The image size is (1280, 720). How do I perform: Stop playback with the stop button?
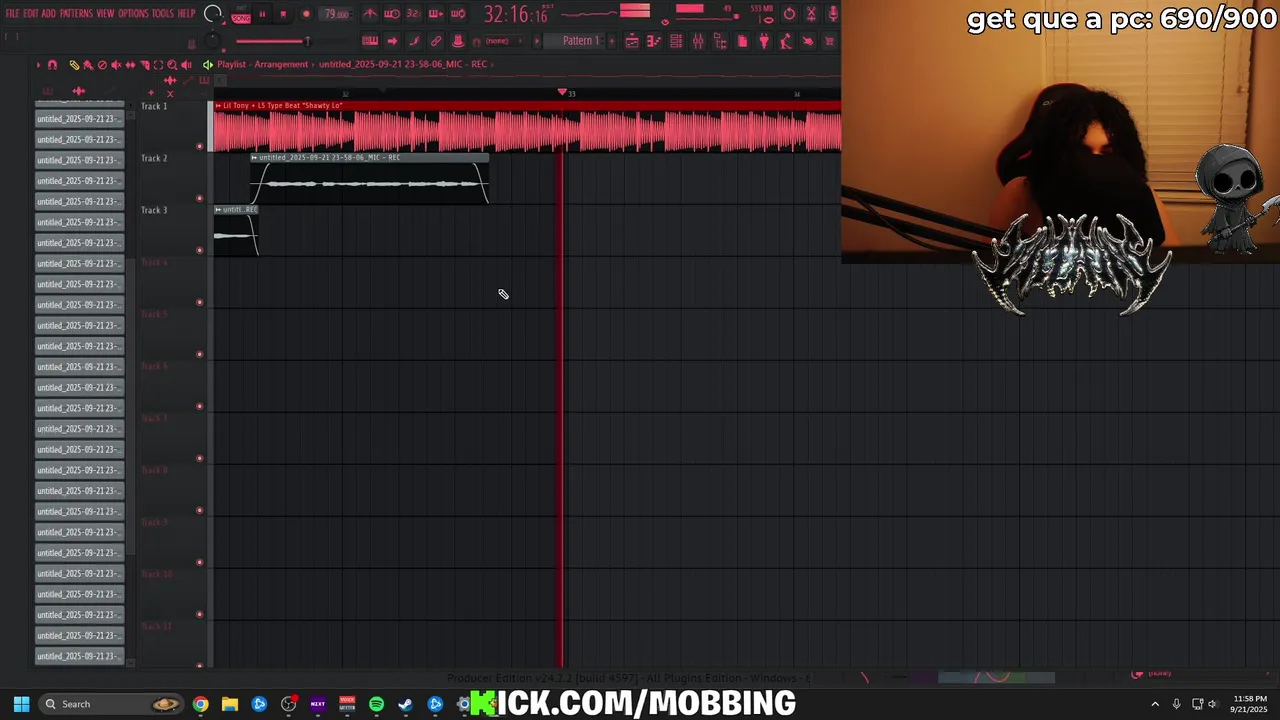click(283, 14)
